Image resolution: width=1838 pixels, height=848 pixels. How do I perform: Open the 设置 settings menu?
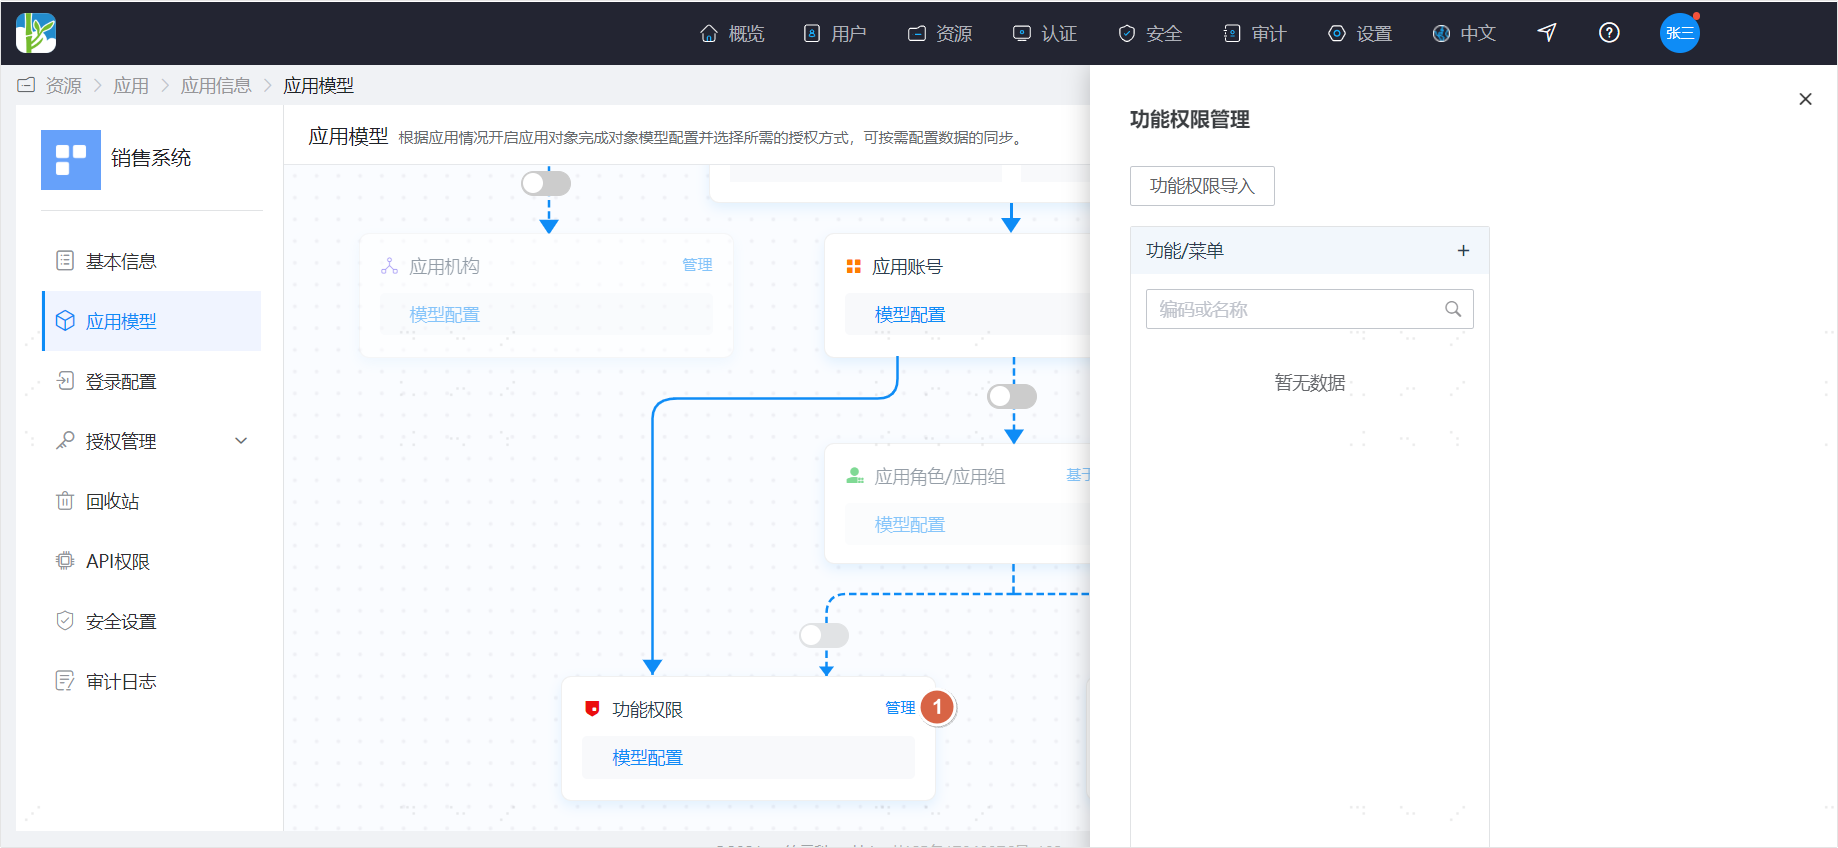[x=1360, y=33]
